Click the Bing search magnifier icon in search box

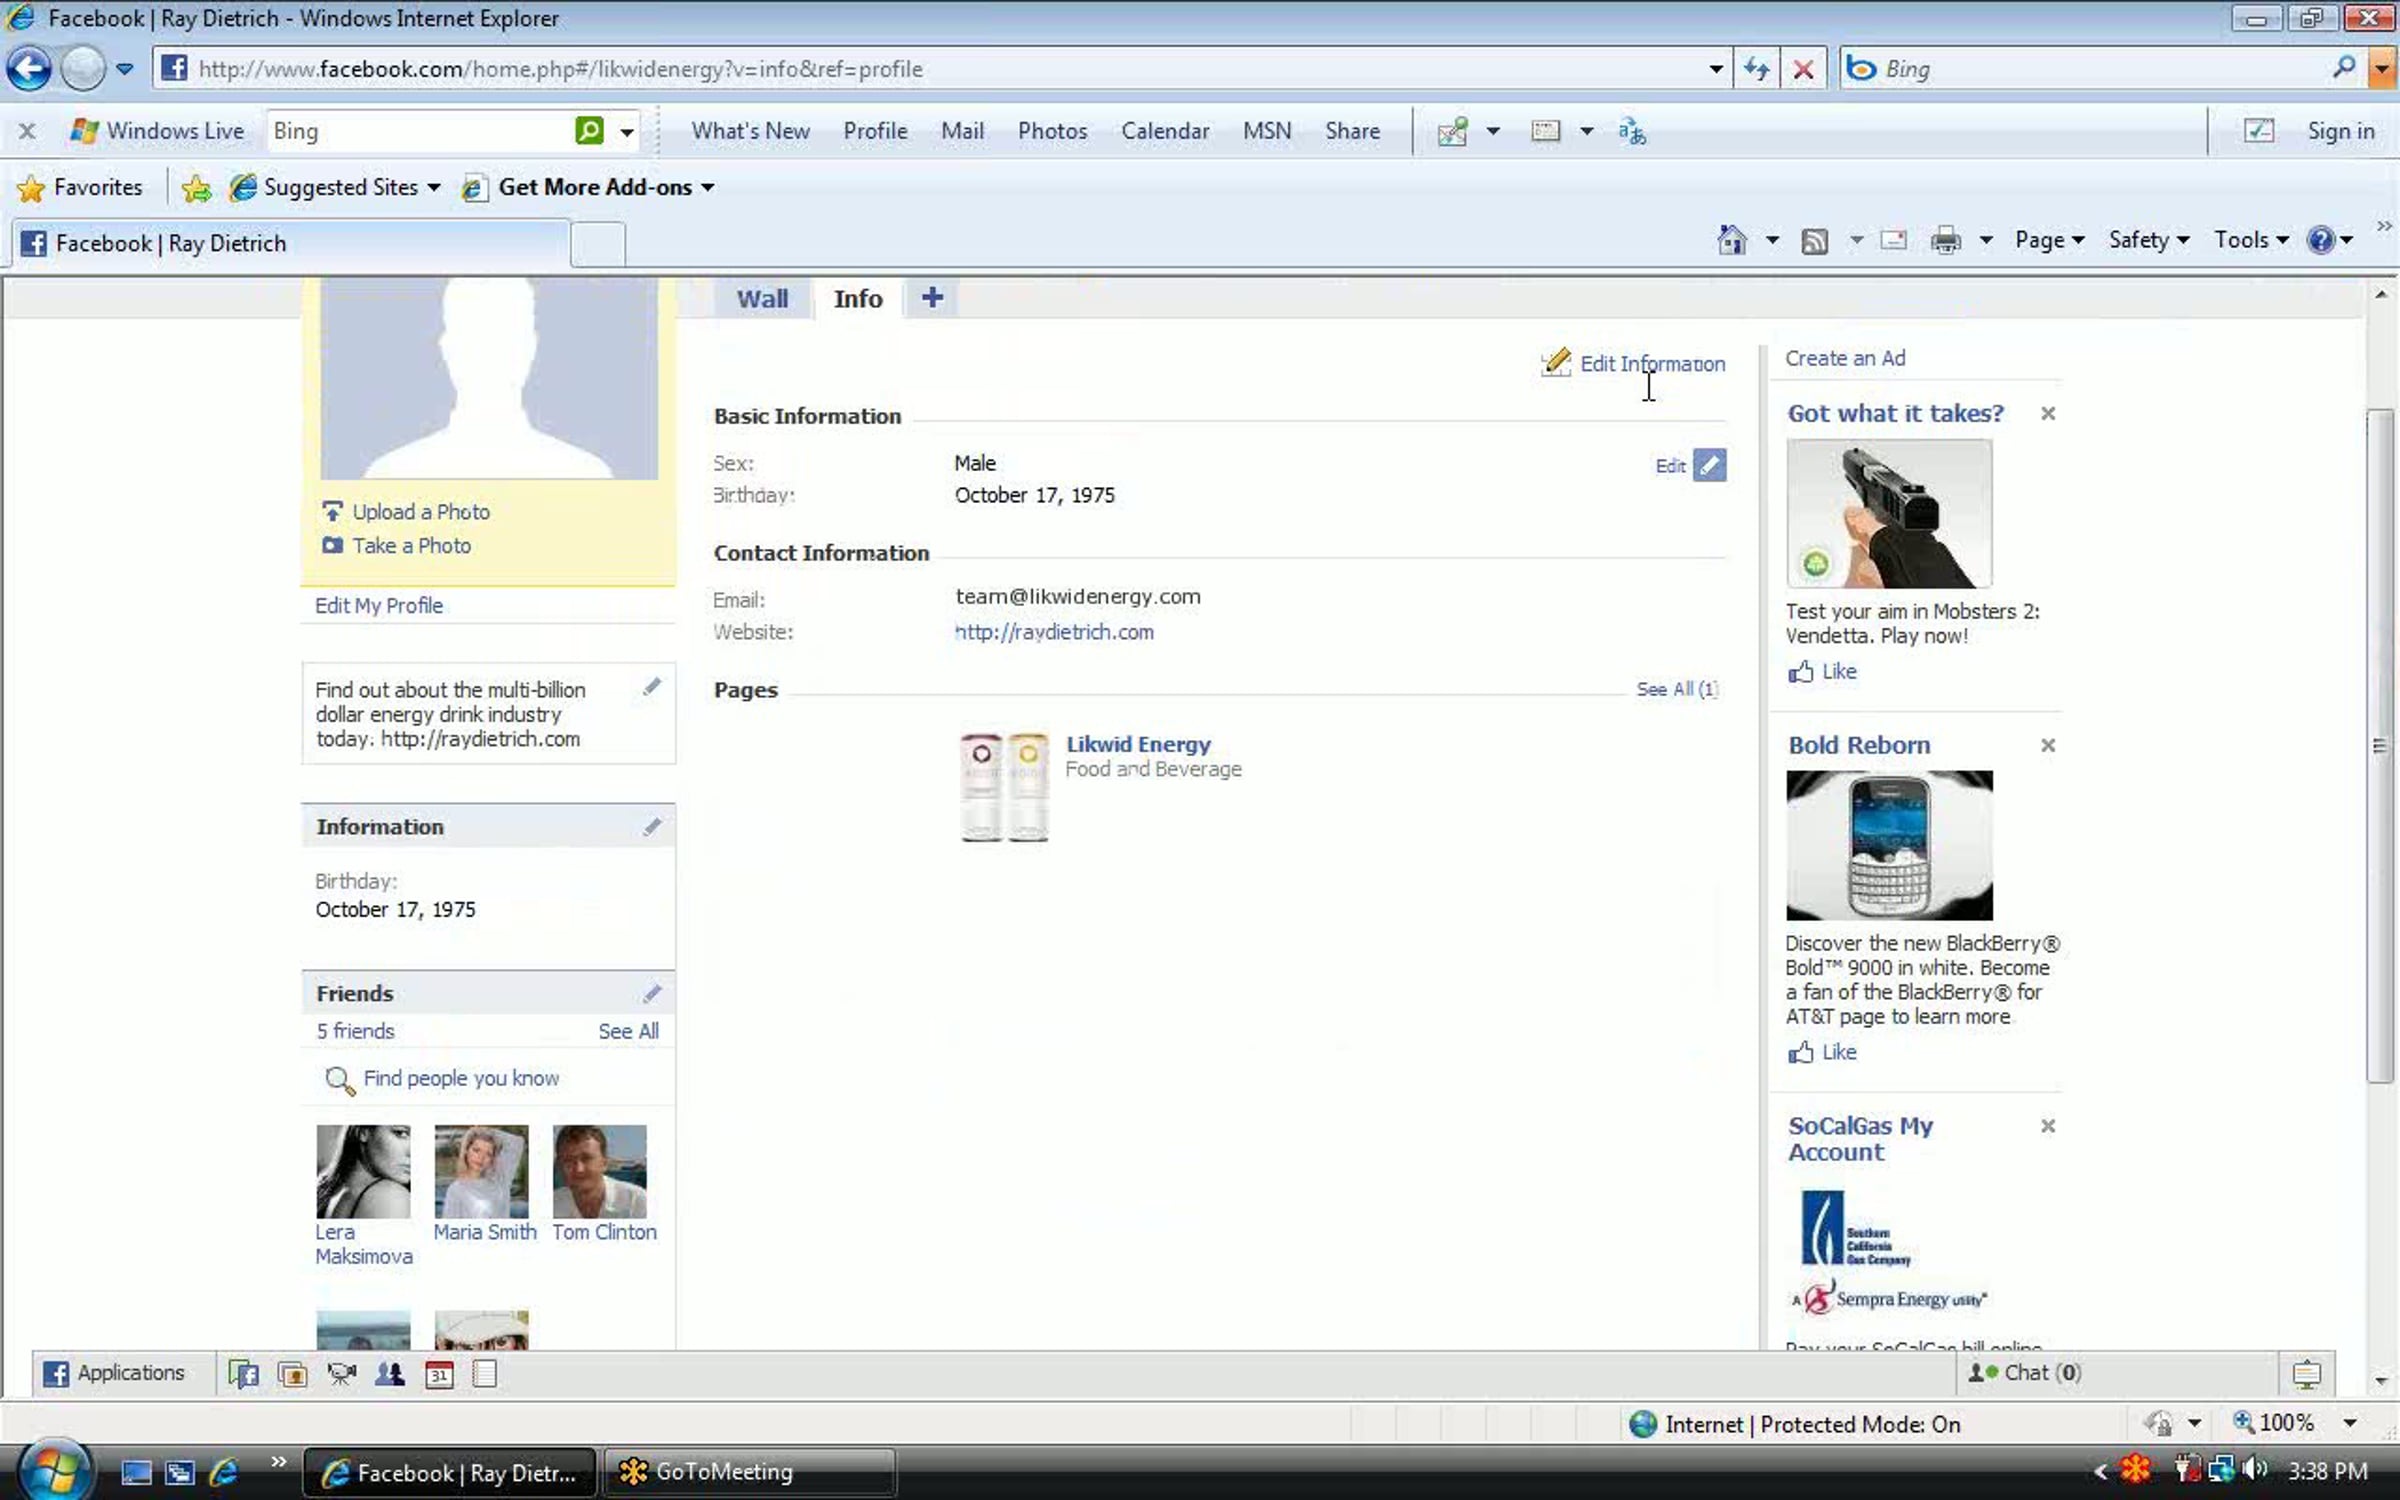(x=2344, y=68)
